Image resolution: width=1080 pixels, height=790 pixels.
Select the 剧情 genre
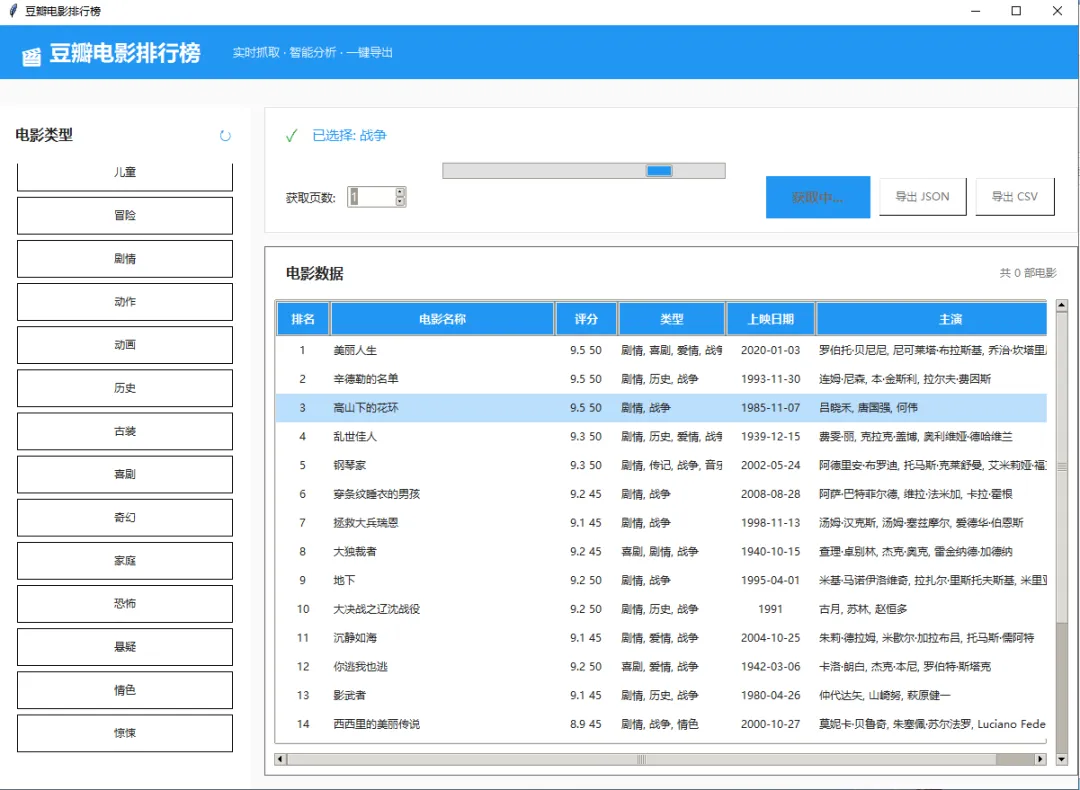125,259
